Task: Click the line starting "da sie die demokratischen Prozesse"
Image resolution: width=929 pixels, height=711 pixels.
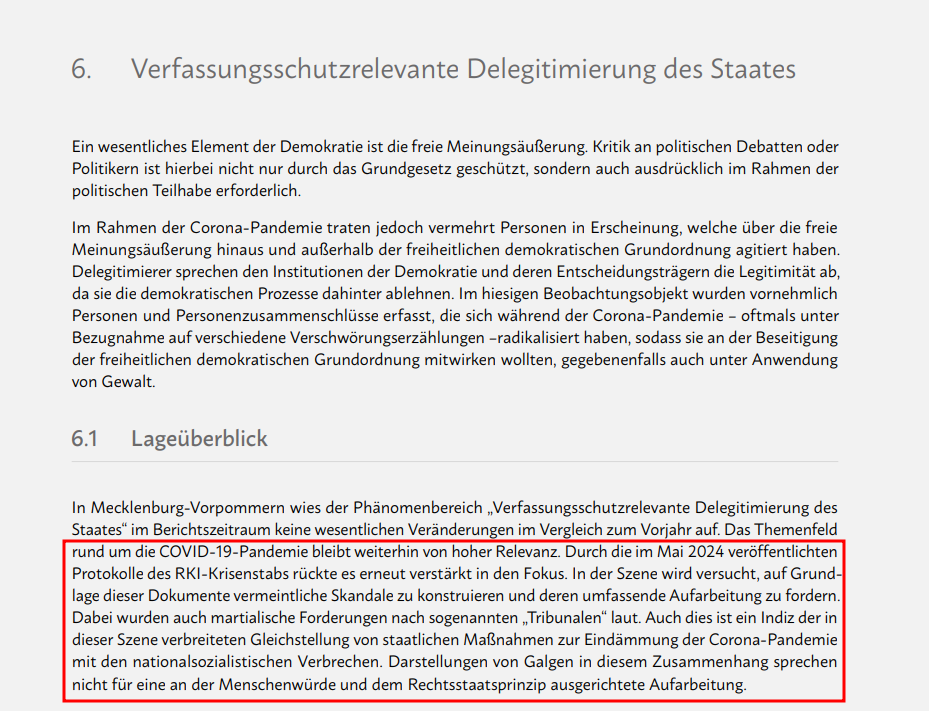Action: coord(455,294)
